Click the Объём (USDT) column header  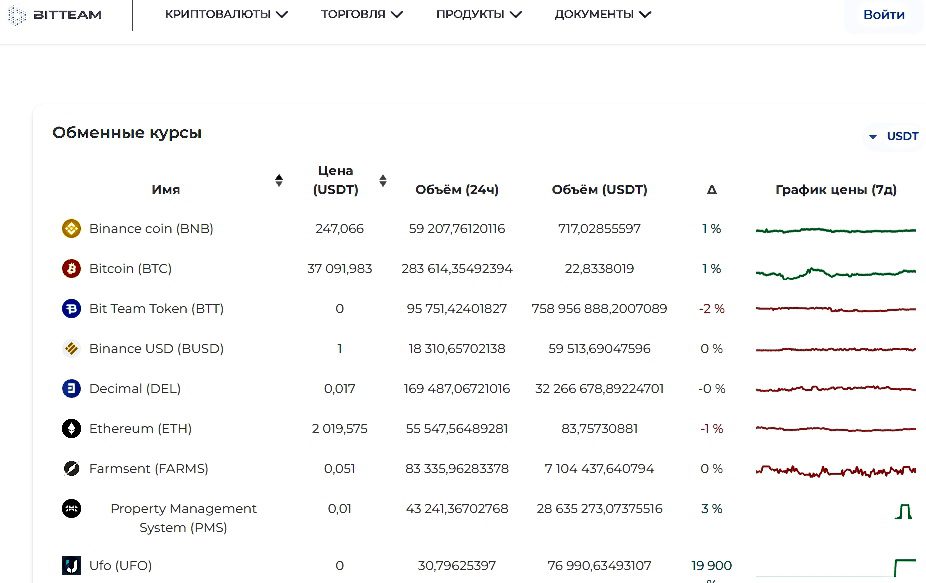[x=599, y=190]
